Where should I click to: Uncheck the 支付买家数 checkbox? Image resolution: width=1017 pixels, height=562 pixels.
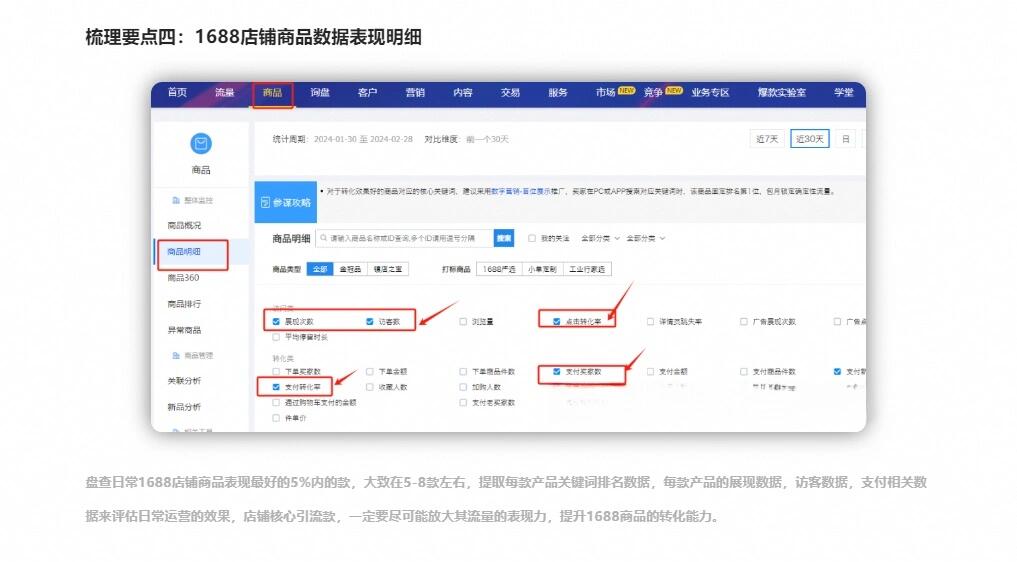[x=556, y=371]
